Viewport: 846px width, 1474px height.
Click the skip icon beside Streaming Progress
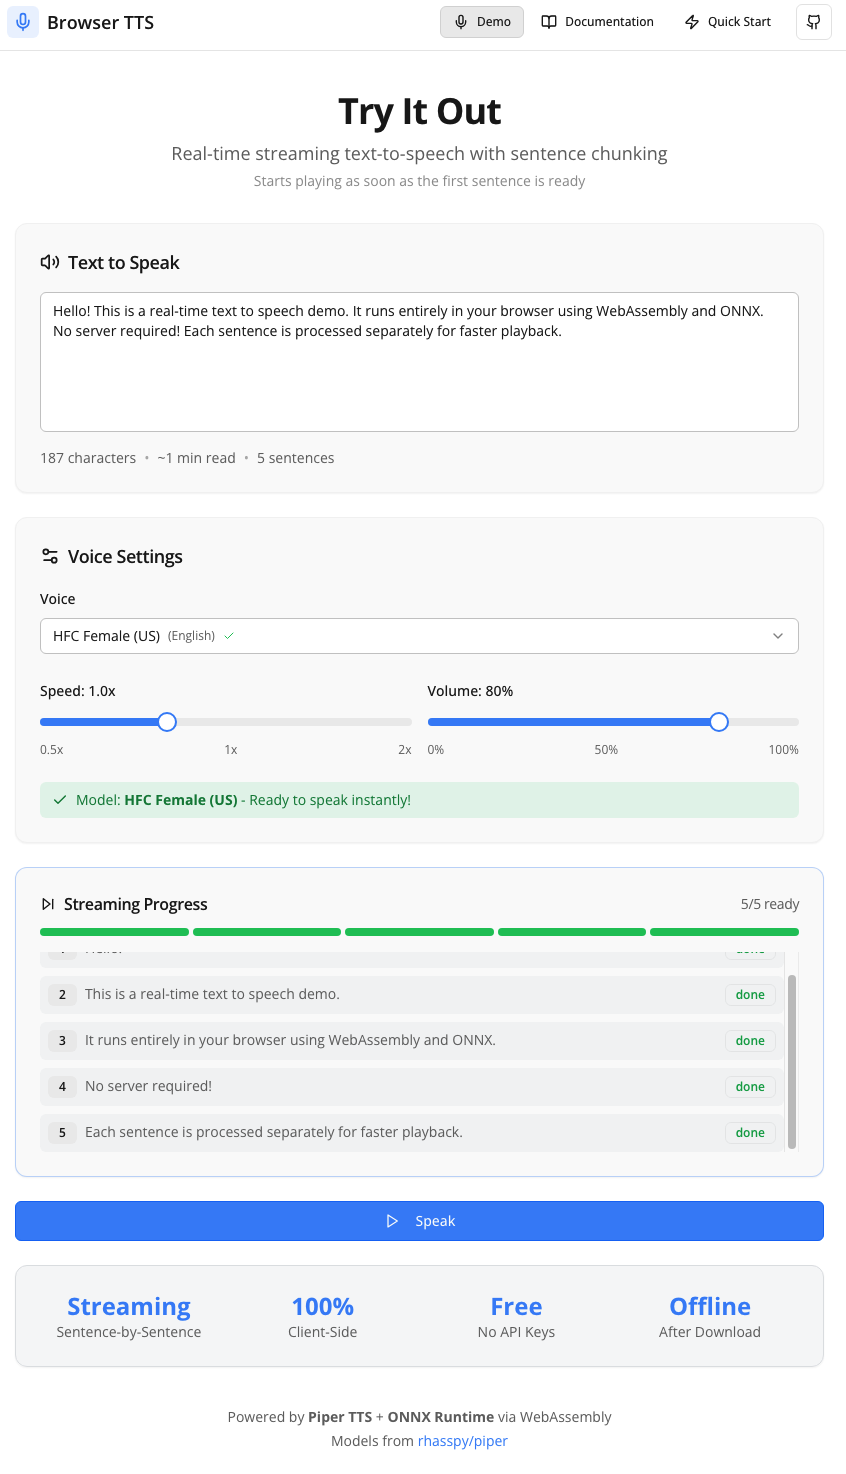48,904
